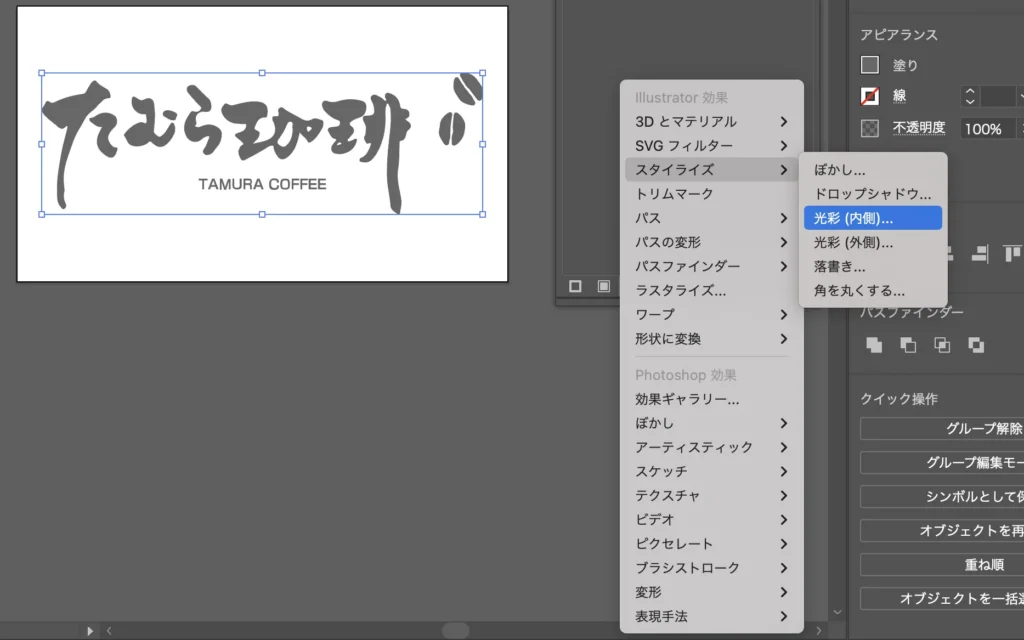The image size is (1024, 640).
Task: Click the Pathfinder minus front icon
Action: pos(908,345)
